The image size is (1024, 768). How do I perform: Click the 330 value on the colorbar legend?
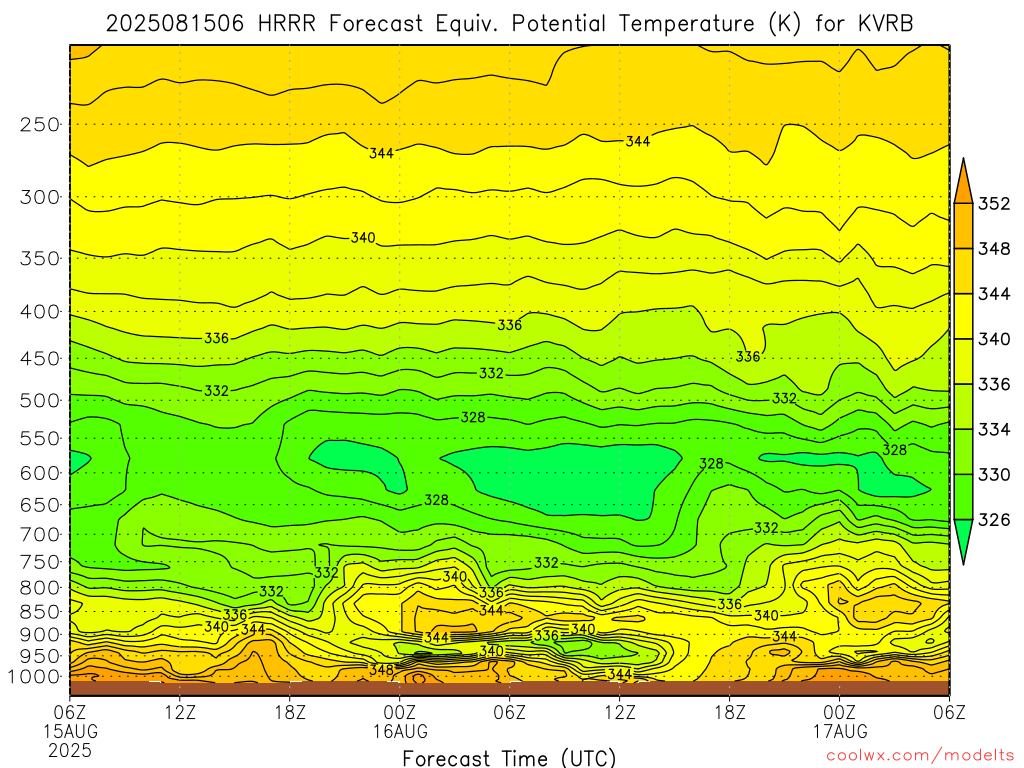tap(994, 474)
